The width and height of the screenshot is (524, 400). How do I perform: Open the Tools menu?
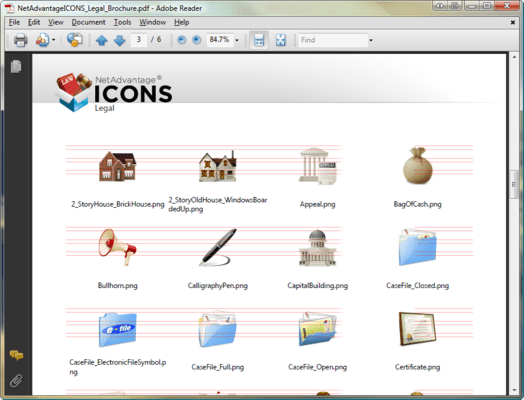pyautogui.click(x=122, y=22)
